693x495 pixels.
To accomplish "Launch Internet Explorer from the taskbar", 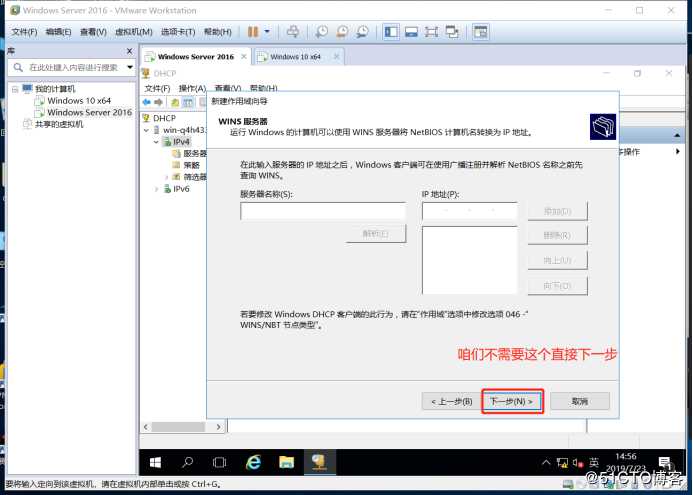I will point(253,462).
